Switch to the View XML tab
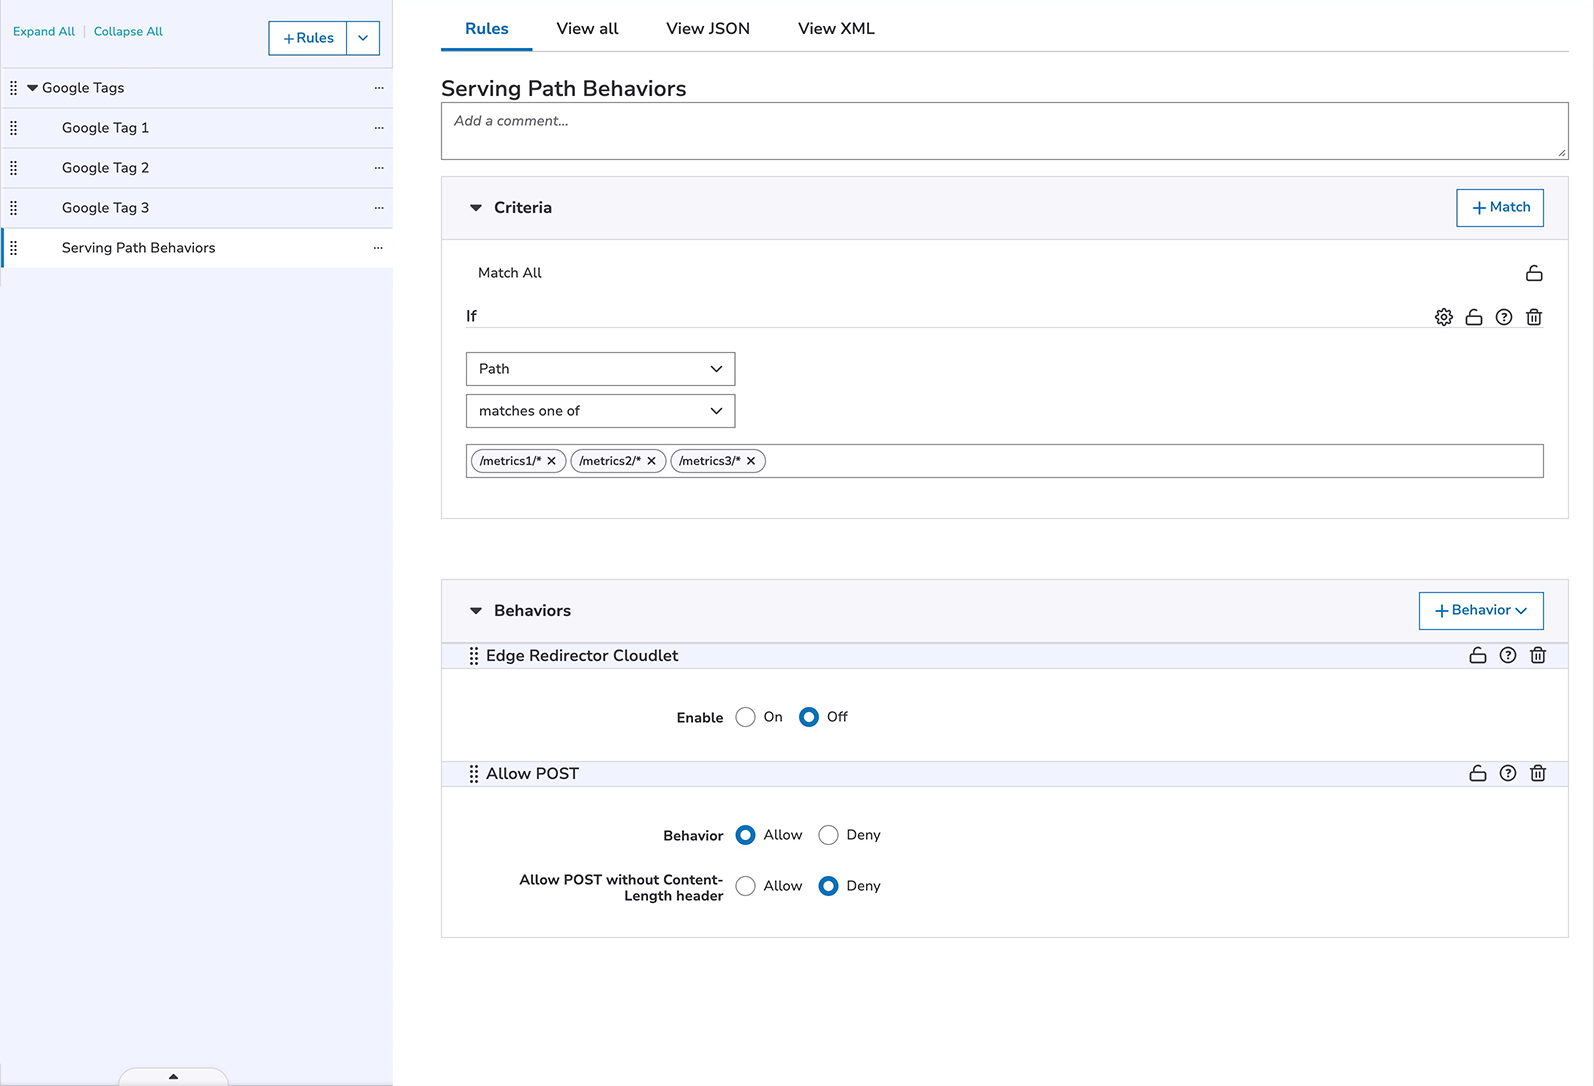The image size is (1594, 1086). coord(835,29)
